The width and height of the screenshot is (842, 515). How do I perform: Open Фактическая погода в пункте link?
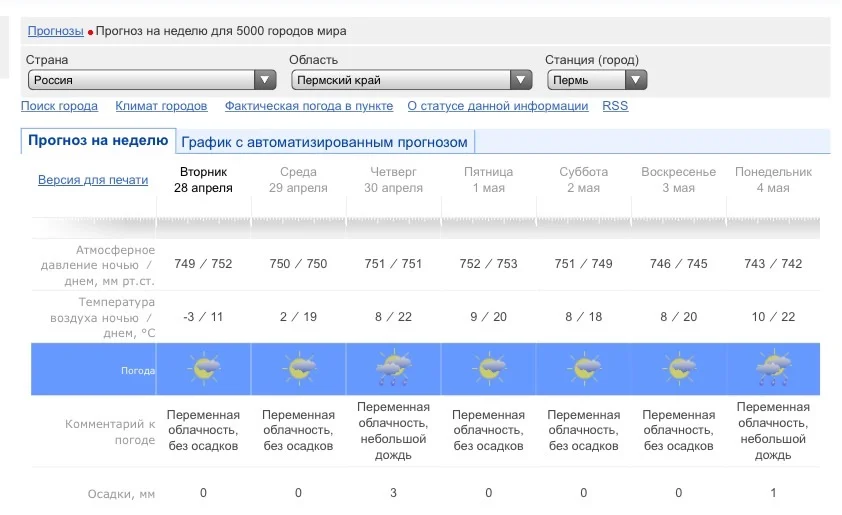tap(307, 106)
